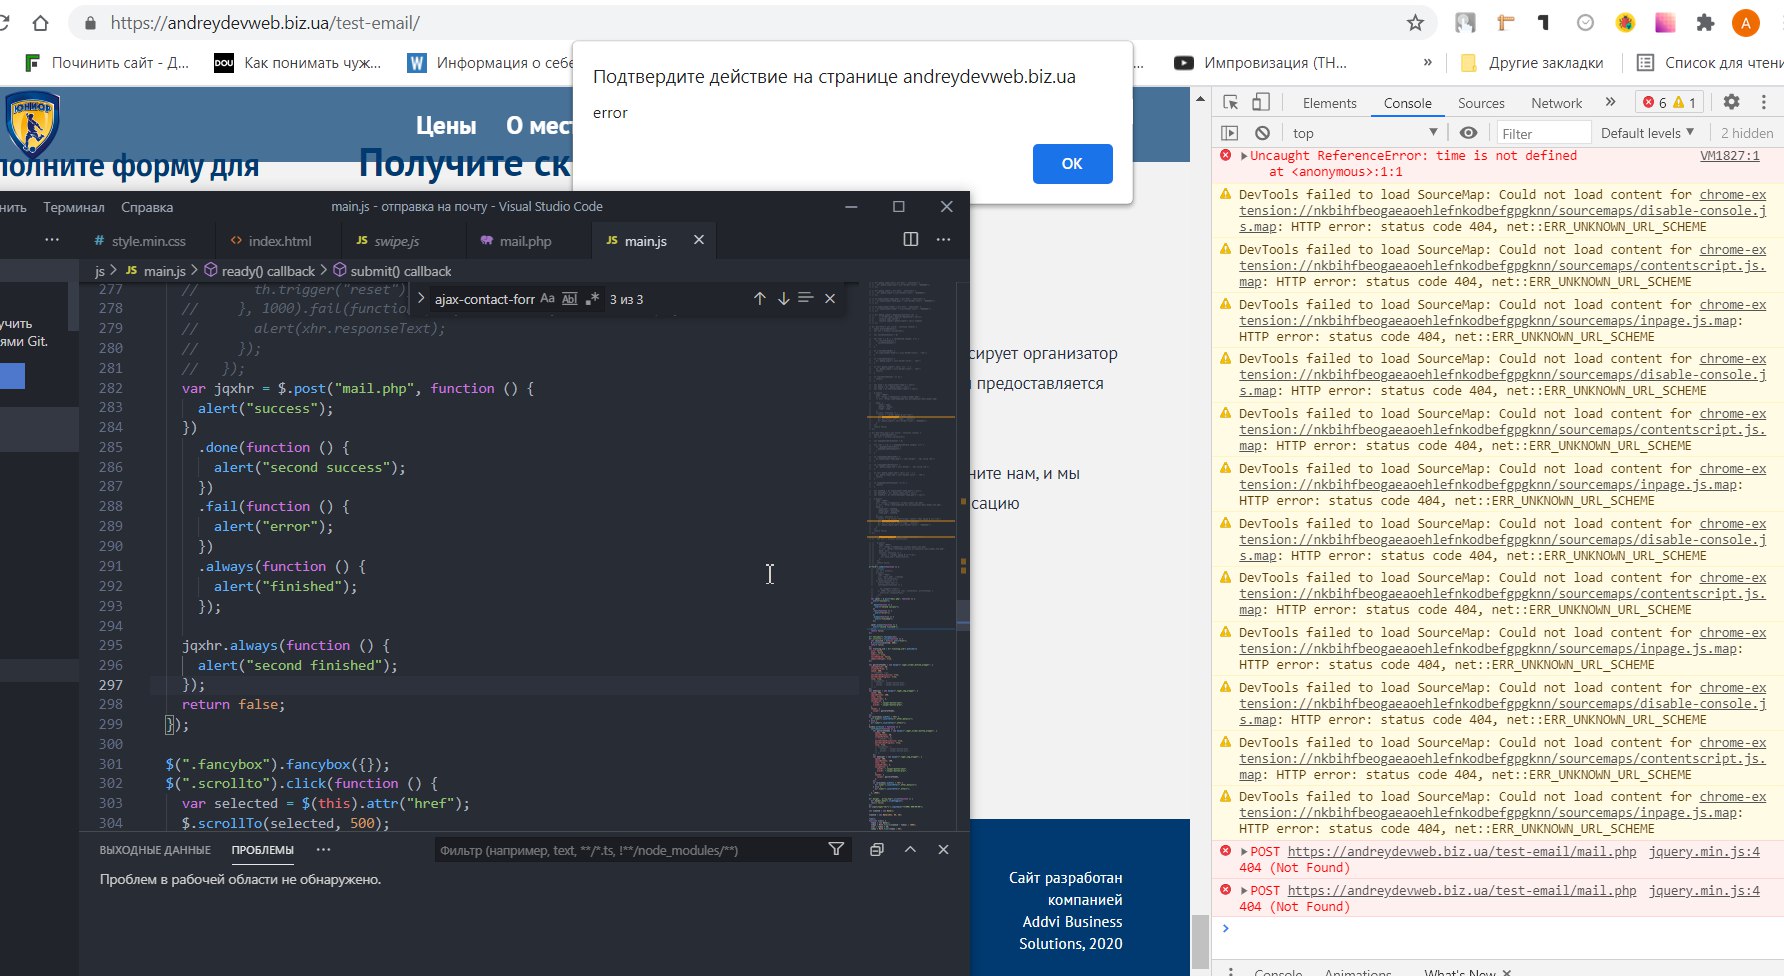This screenshot has height=976, width=1784.
Task: Open first jquery.min.js:4 source link
Action: pyautogui.click(x=1703, y=852)
